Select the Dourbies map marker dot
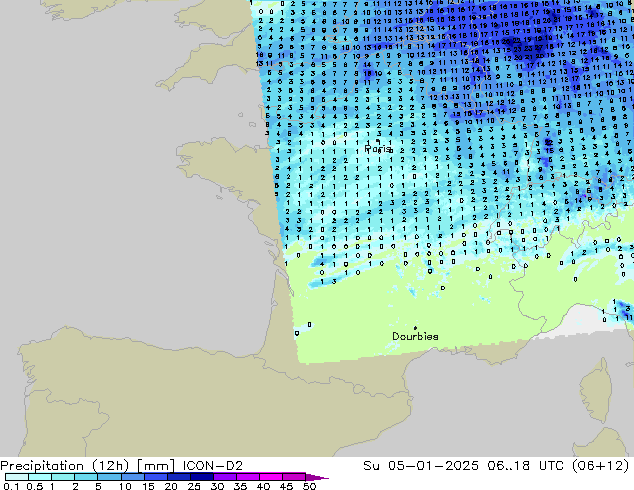 coord(415,328)
